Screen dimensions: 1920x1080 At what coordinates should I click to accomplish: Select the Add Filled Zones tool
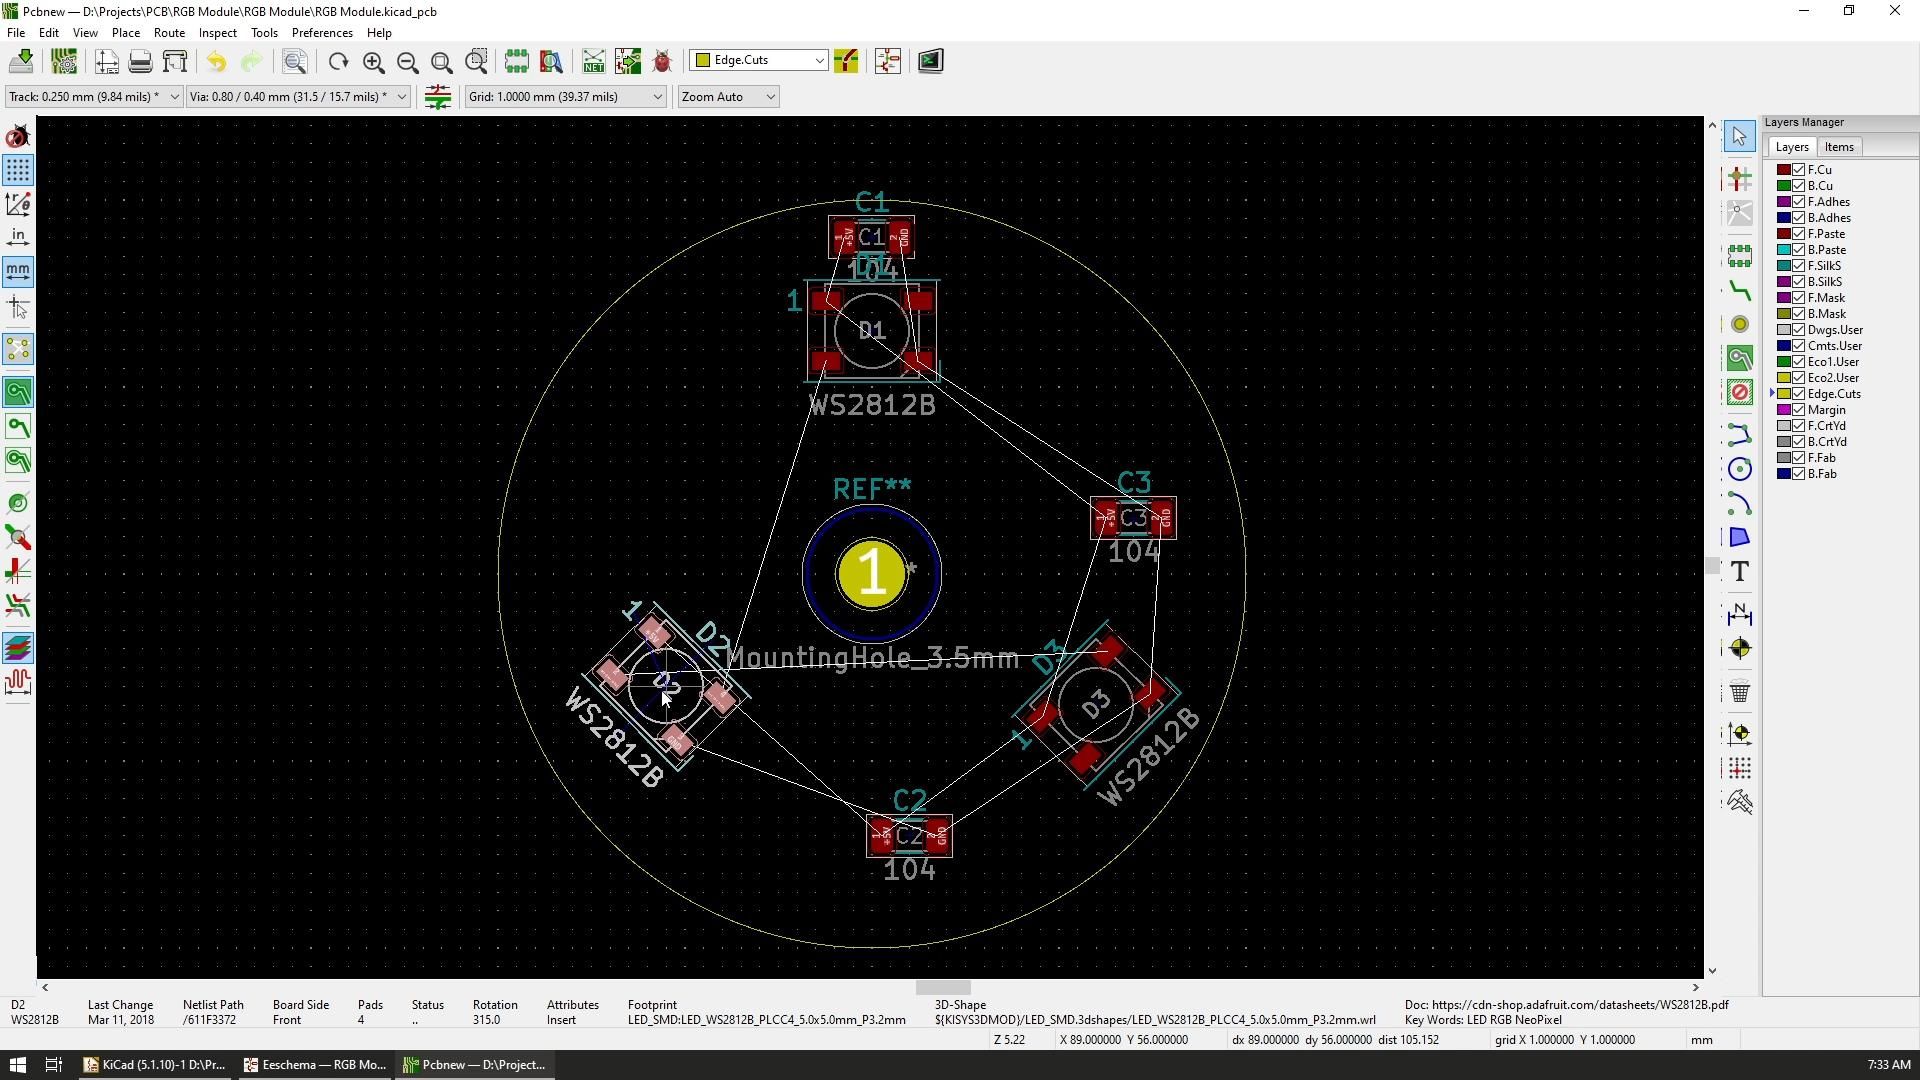pos(1739,357)
